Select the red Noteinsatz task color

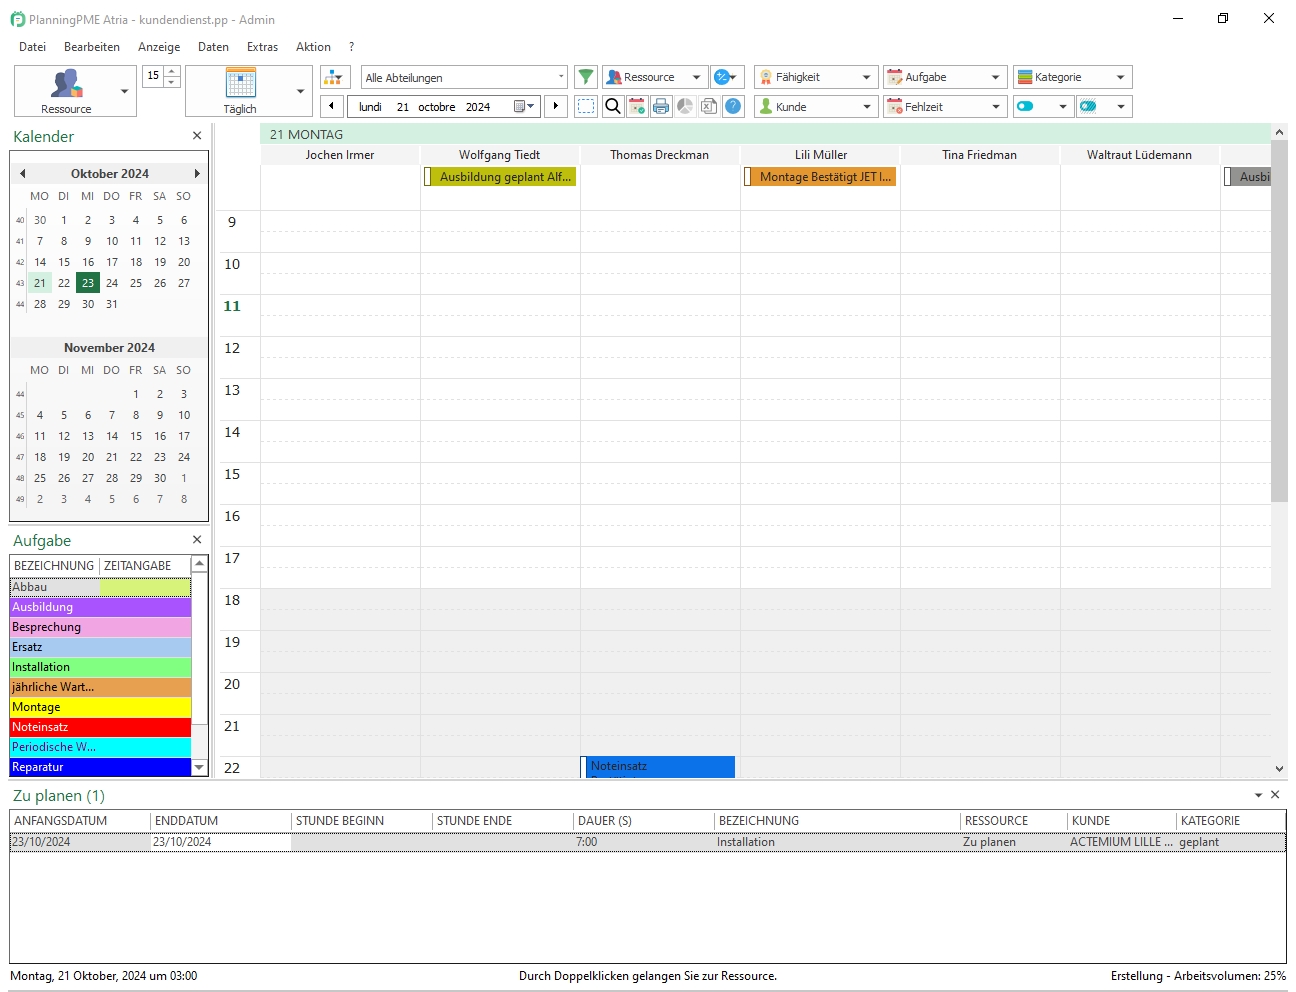[100, 727]
